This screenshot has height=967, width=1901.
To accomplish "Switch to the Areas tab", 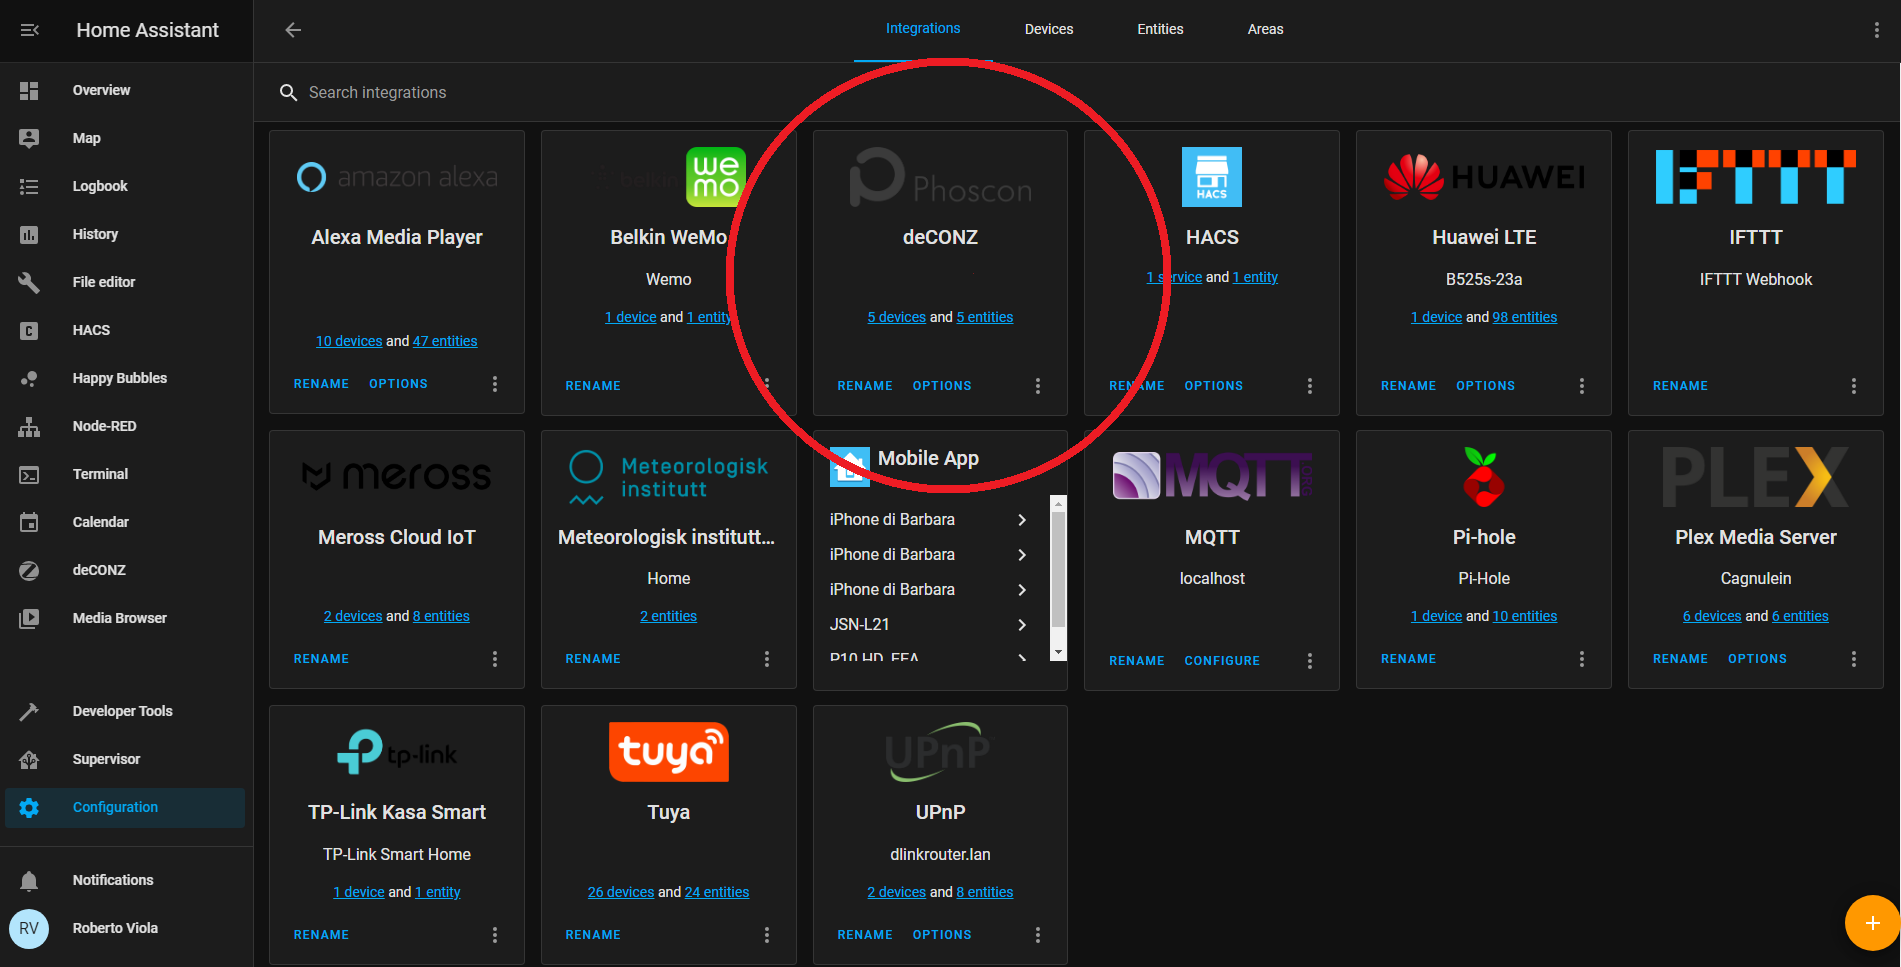I will [1265, 29].
